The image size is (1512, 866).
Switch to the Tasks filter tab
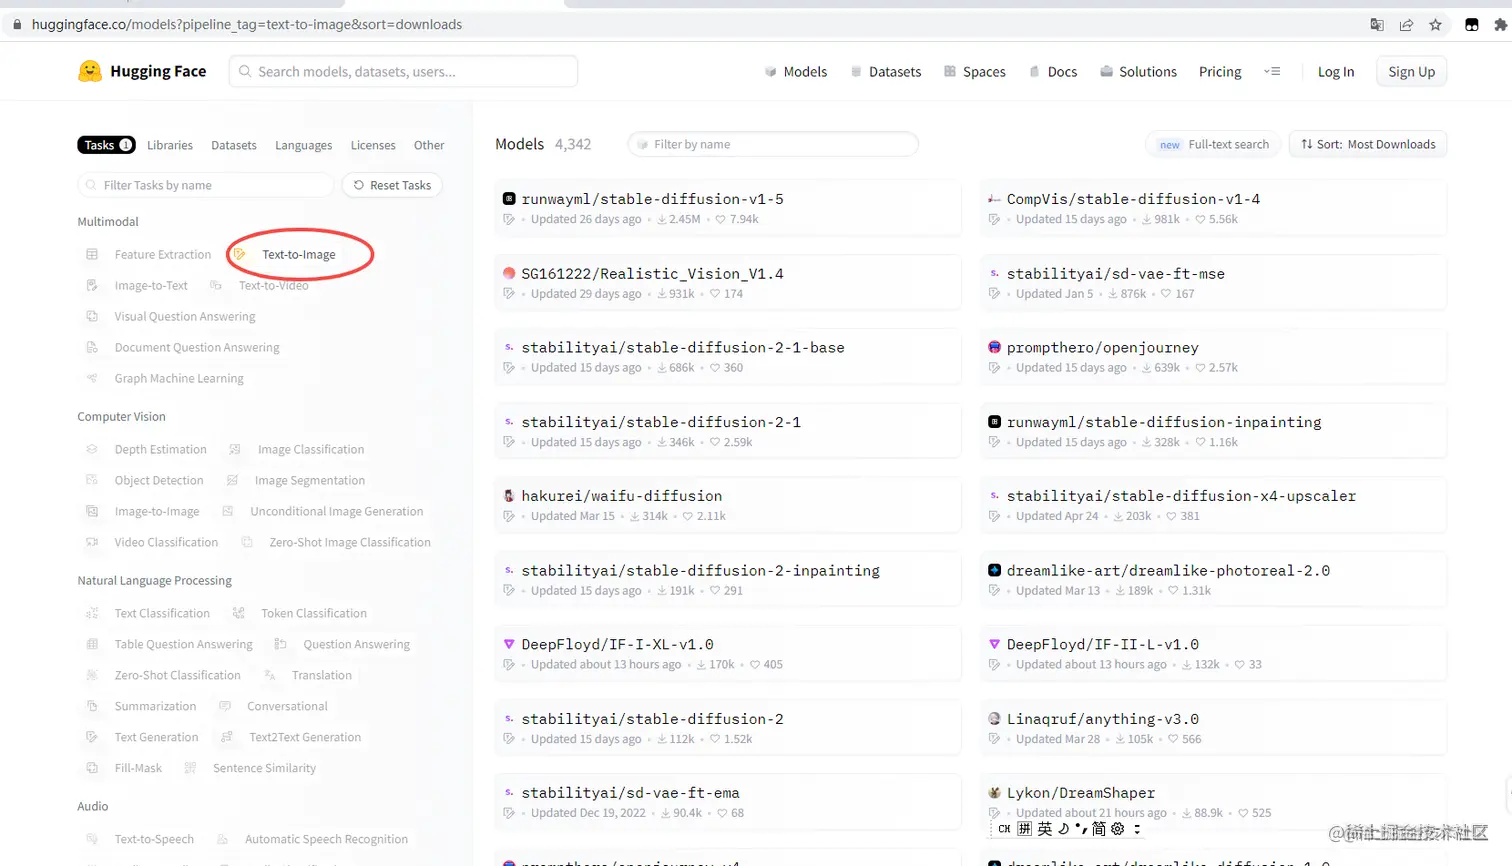106,145
